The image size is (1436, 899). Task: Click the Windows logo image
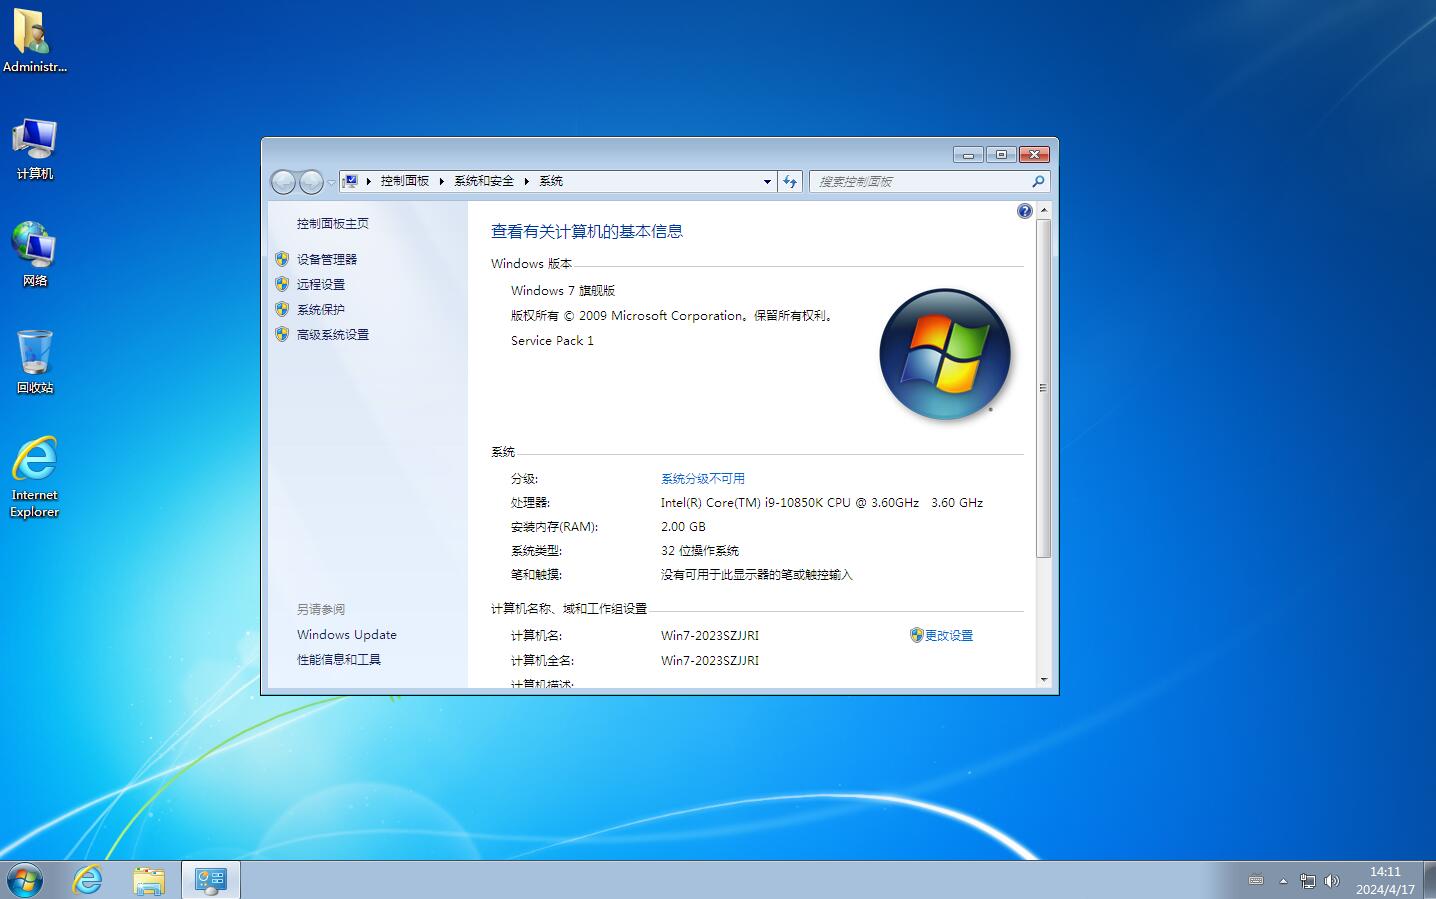945,354
